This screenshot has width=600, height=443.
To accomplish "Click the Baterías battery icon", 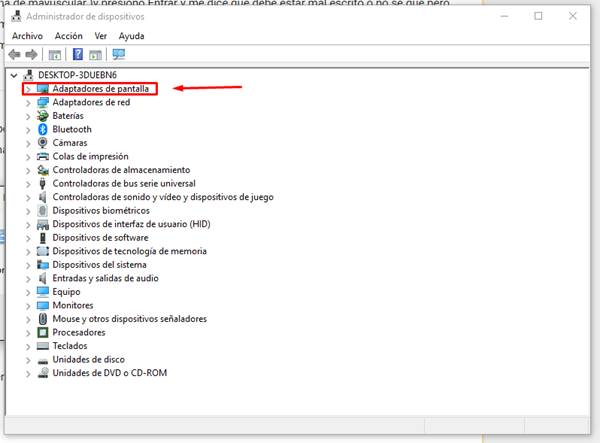I will [x=42, y=116].
